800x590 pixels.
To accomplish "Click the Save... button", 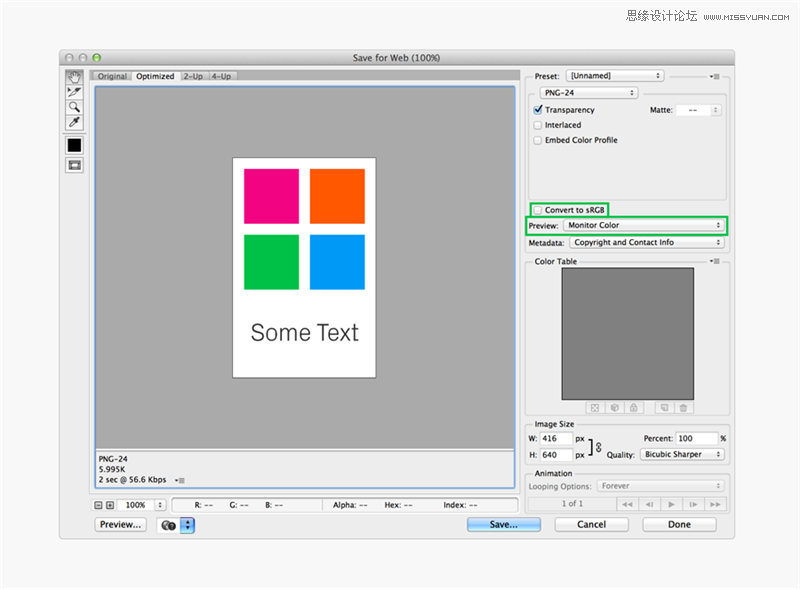I will (504, 524).
